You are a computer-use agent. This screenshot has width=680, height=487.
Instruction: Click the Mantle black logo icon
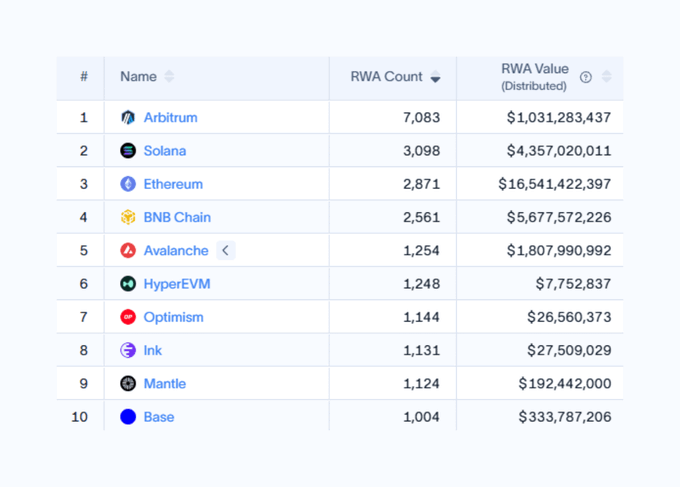coord(128,383)
